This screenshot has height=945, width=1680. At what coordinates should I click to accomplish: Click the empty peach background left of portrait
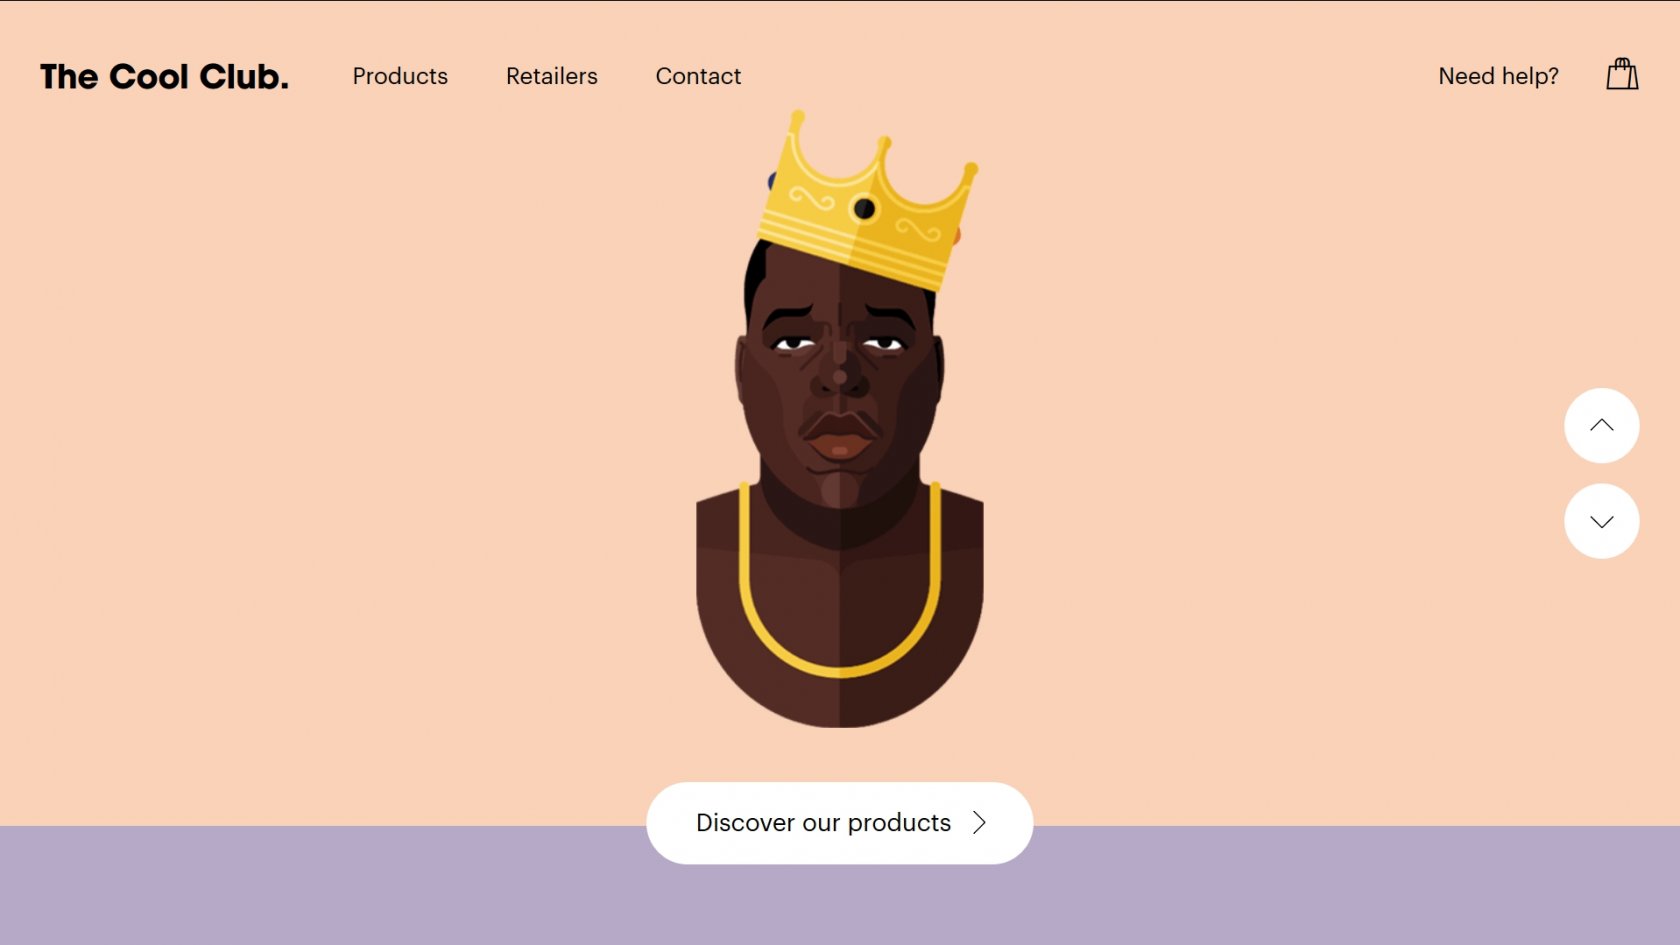(x=340, y=450)
